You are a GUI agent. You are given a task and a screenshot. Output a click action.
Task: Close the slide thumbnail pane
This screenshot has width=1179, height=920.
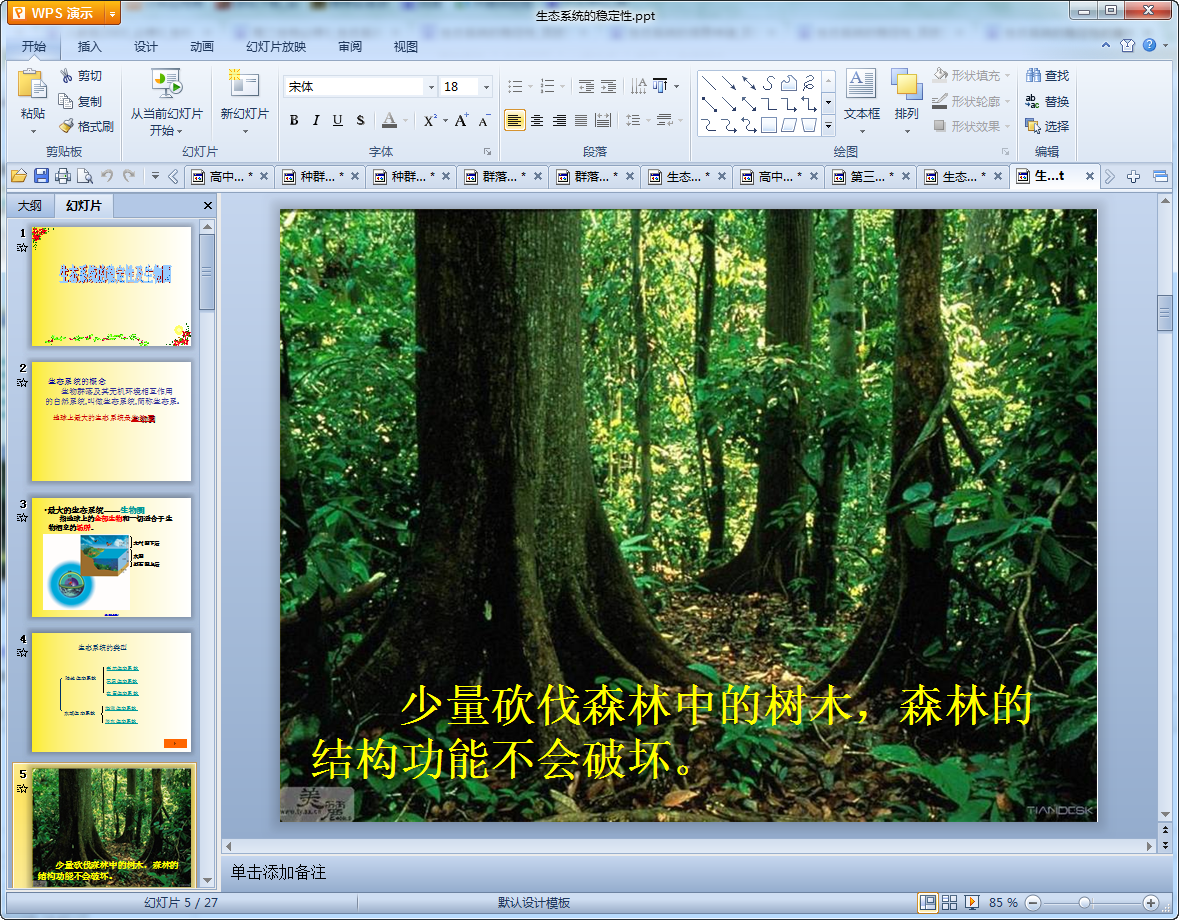click(208, 205)
